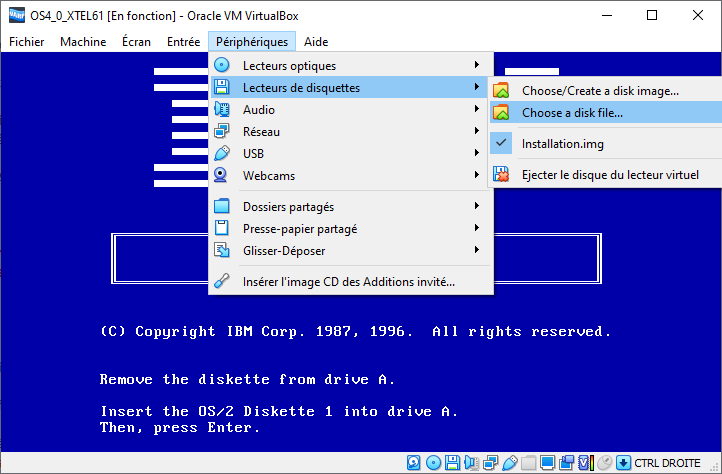Screen dimensions: 722x474
Task: Click the optical disc indicator in status bar
Action: [433, 462]
